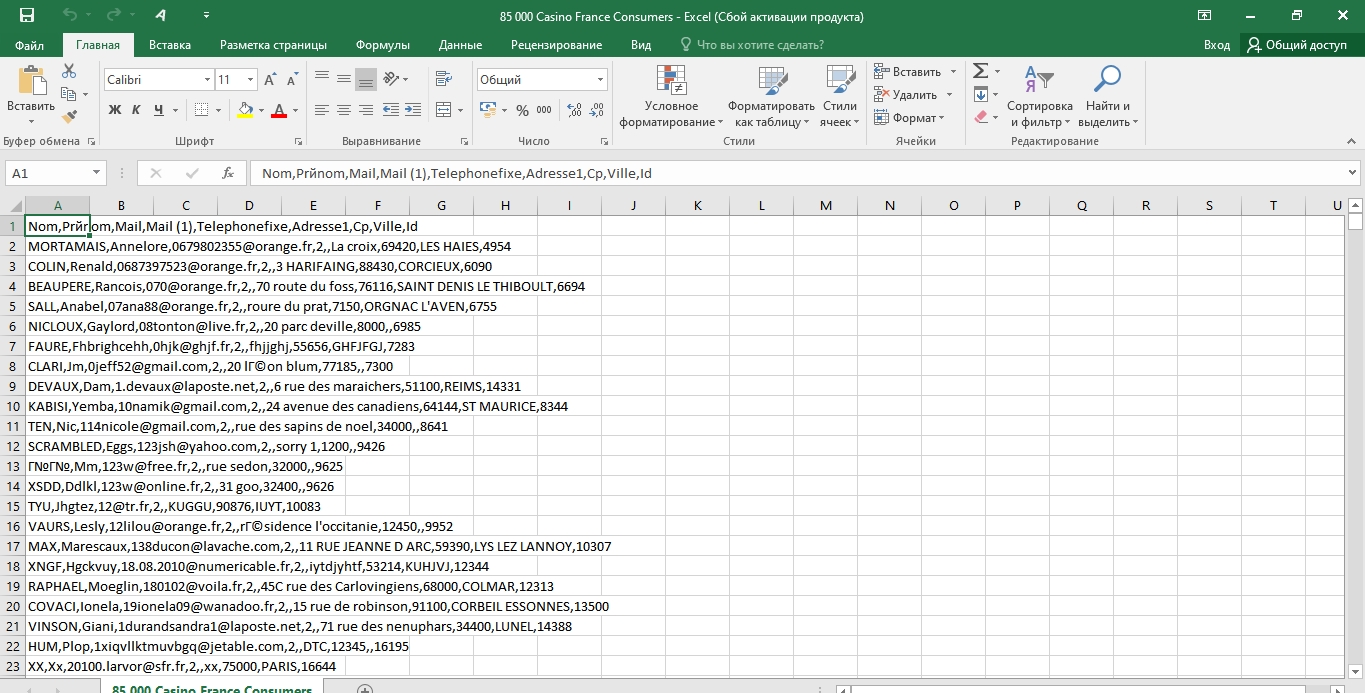This screenshot has height=693, width=1365.
Task: Expand the Общий number format dropdown
Action: click(600, 80)
